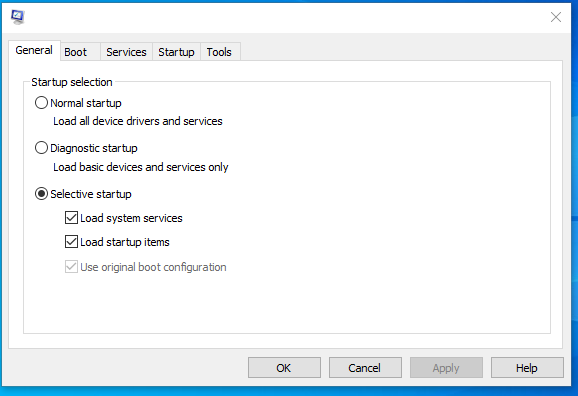Open the Startup tab
The image size is (578, 396).
point(176,52)
